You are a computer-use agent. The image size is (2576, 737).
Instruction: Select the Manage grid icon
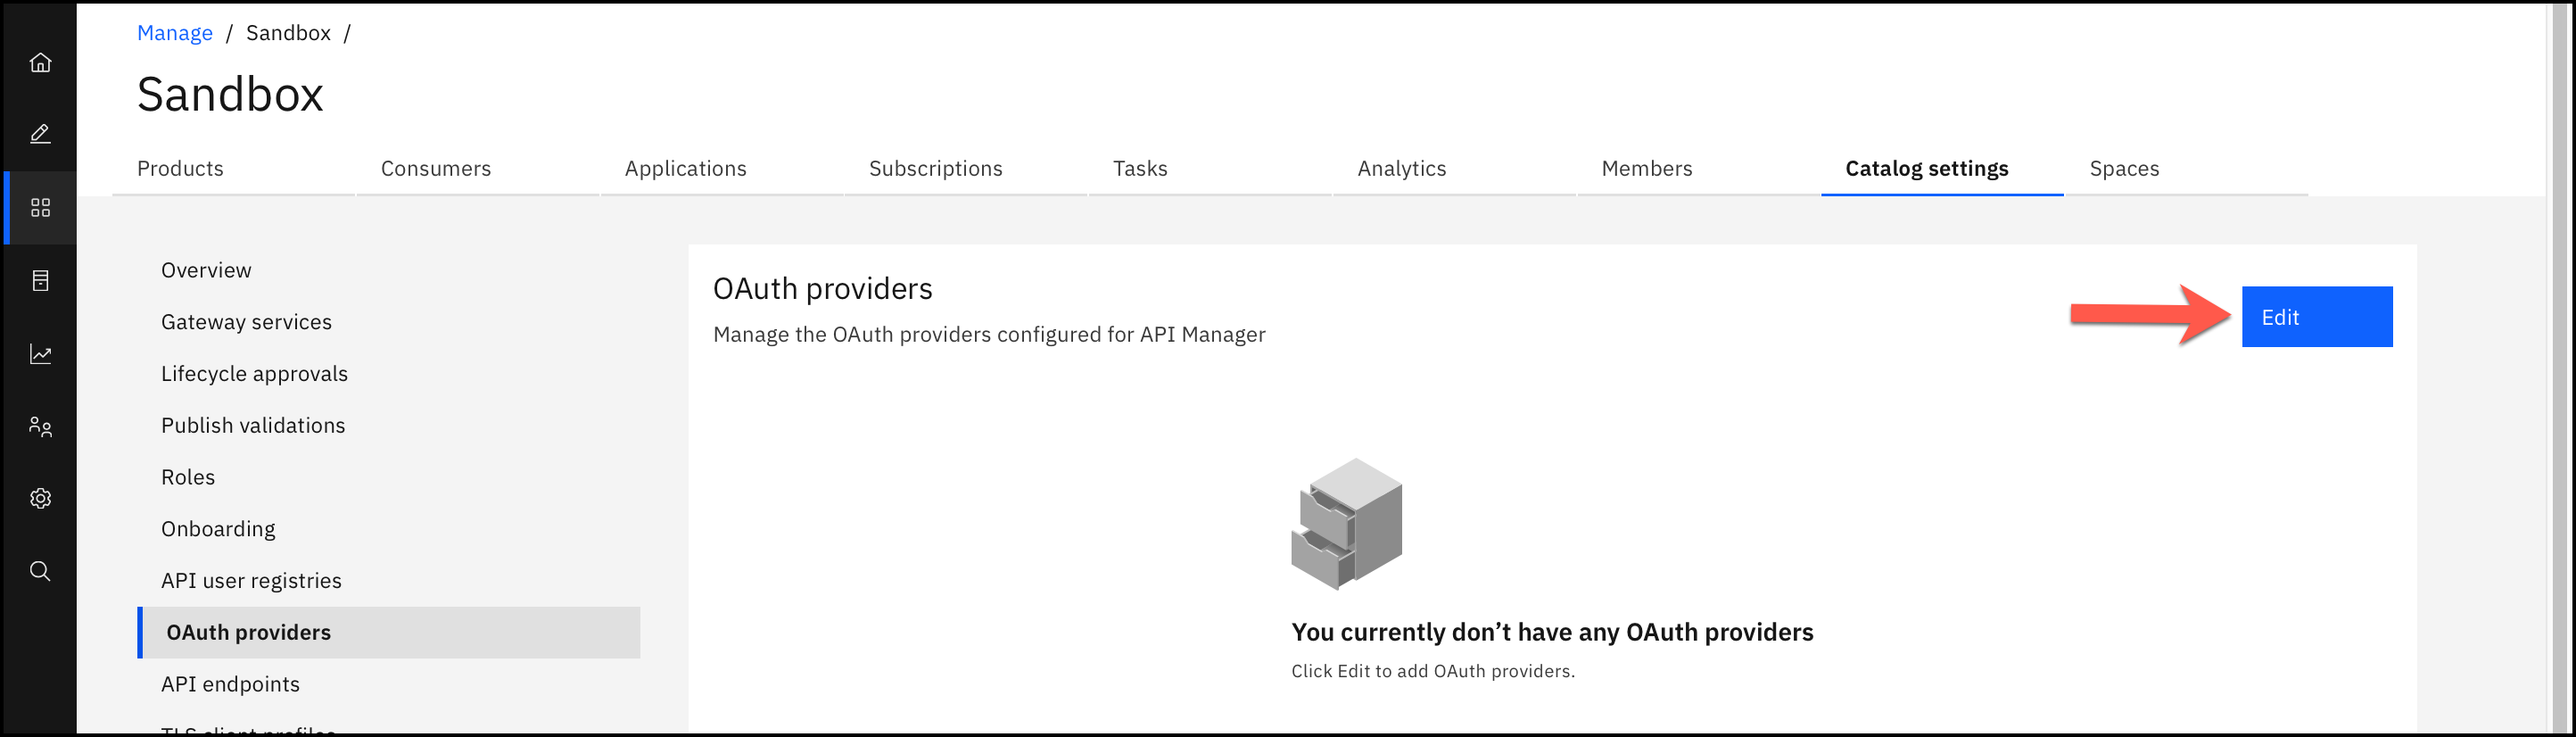pos(40,207)
